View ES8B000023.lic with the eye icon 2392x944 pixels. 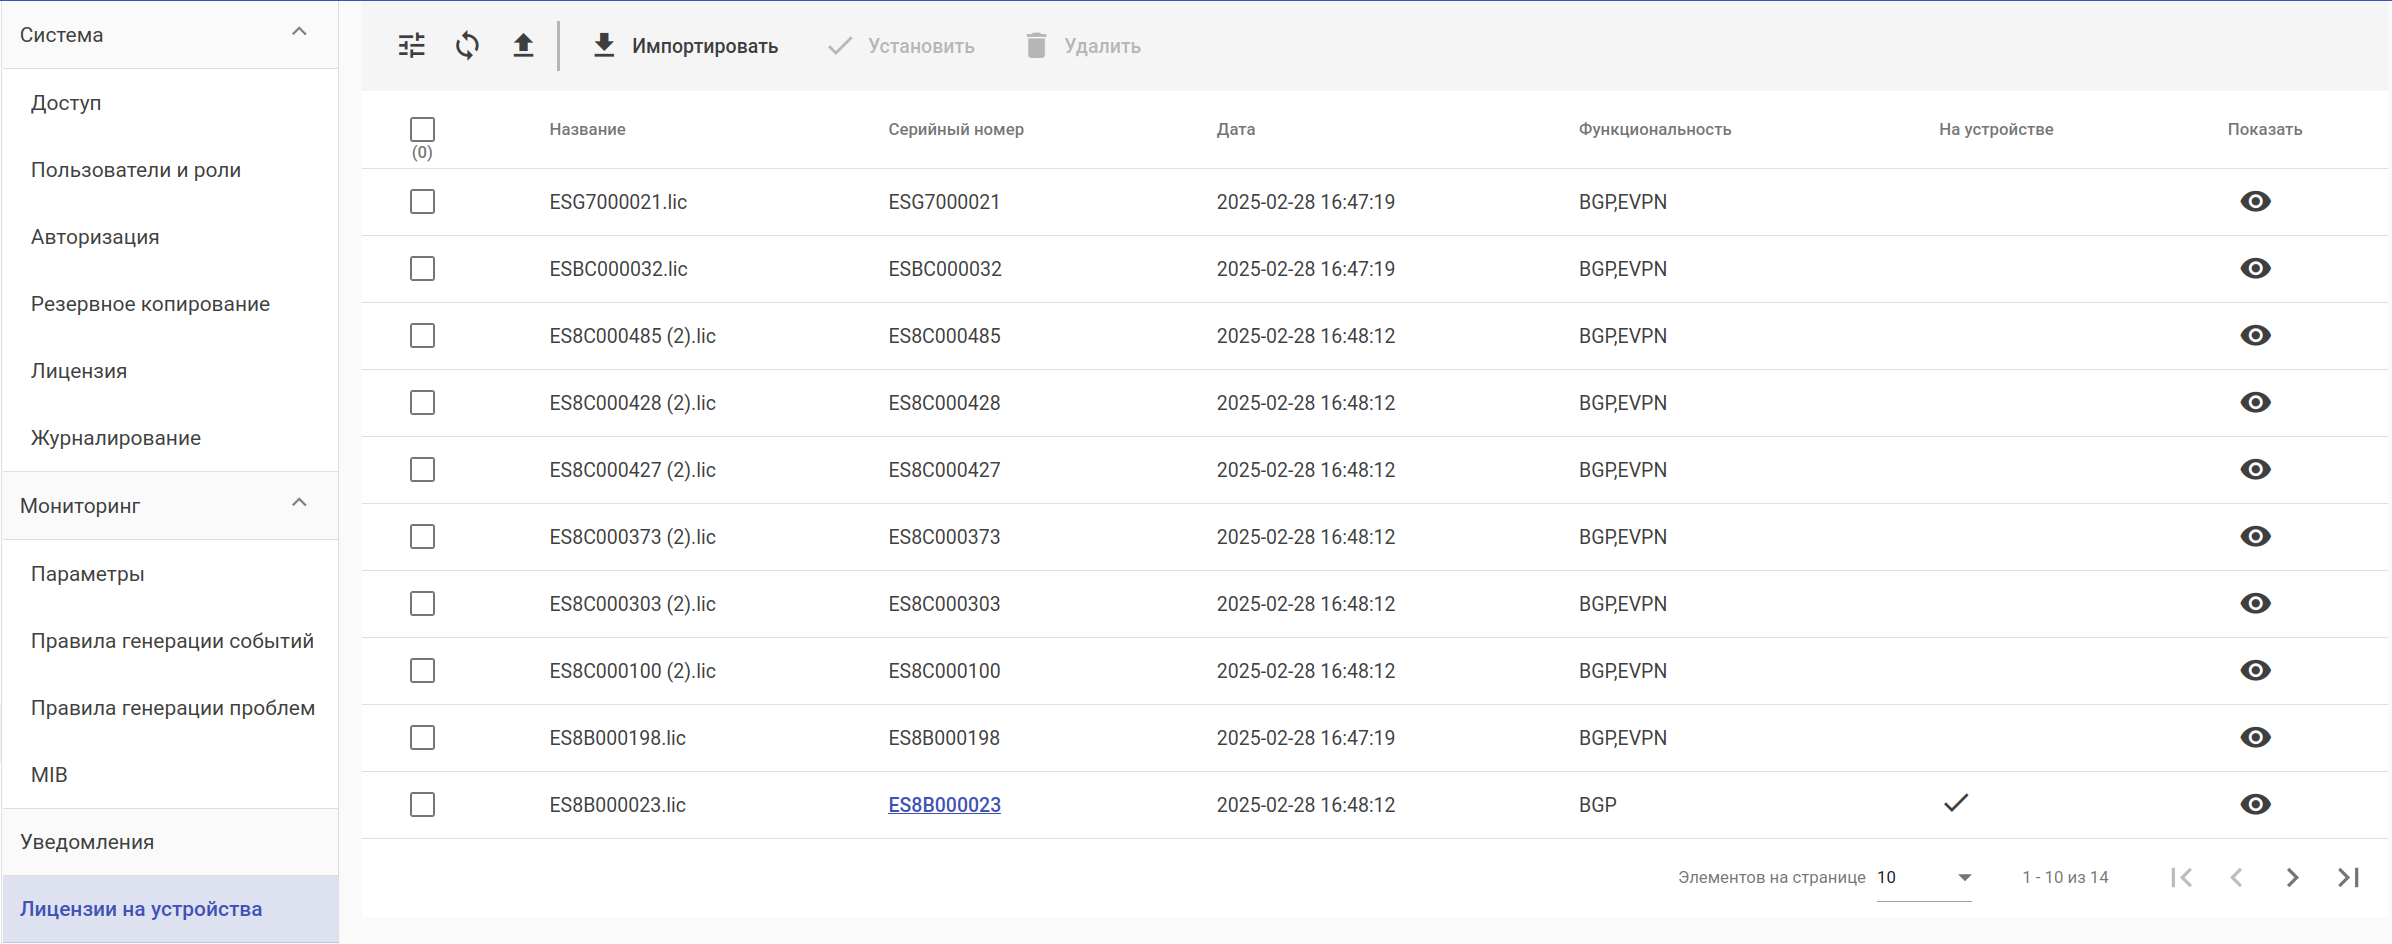2255,805
